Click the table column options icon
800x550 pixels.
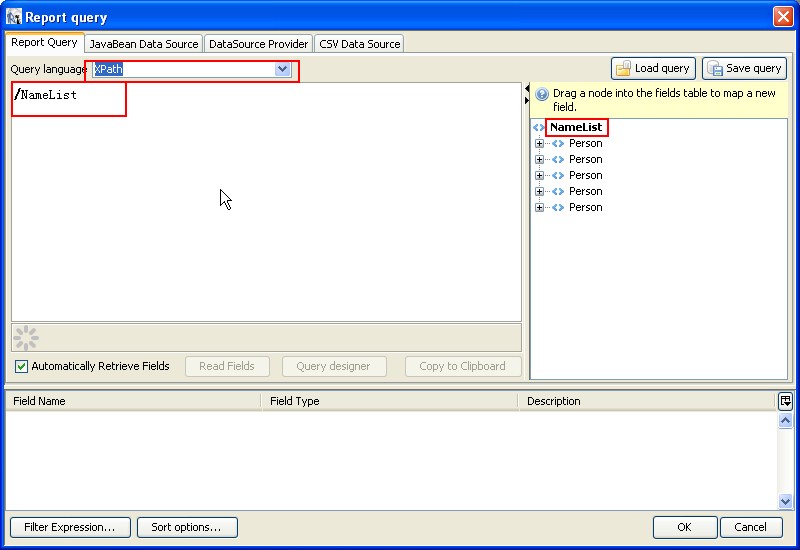(785, 401)
